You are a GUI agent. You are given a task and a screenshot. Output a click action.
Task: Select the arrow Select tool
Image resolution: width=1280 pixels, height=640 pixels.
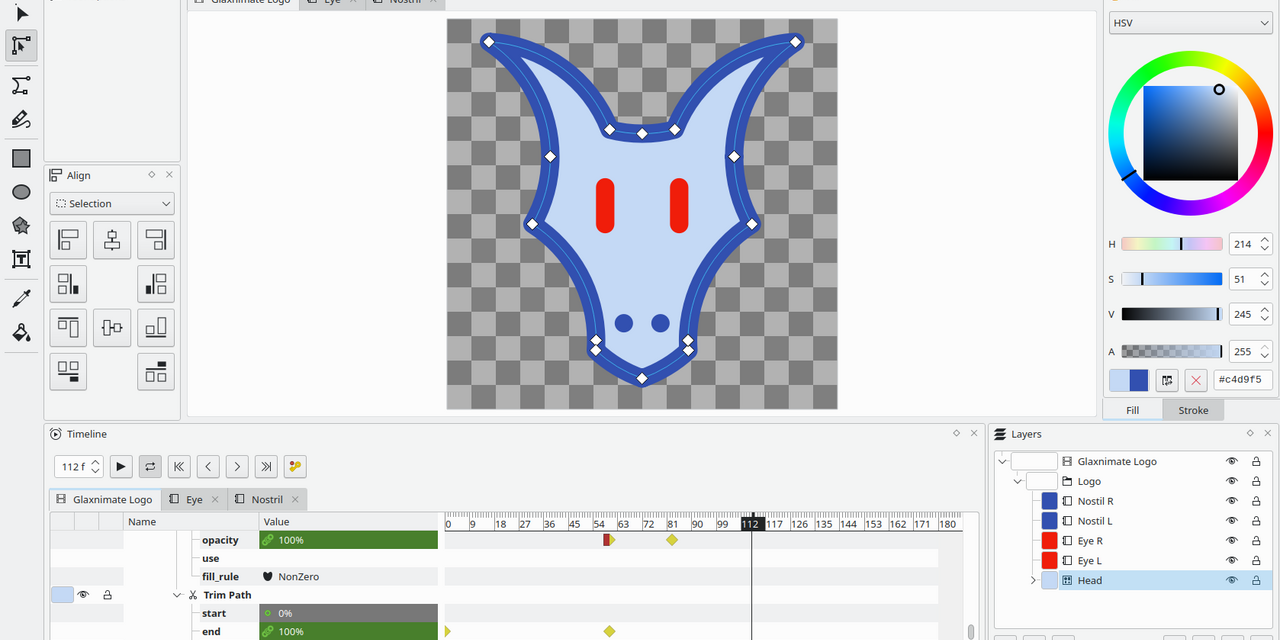pyautogui.click(x=21, y=13)
